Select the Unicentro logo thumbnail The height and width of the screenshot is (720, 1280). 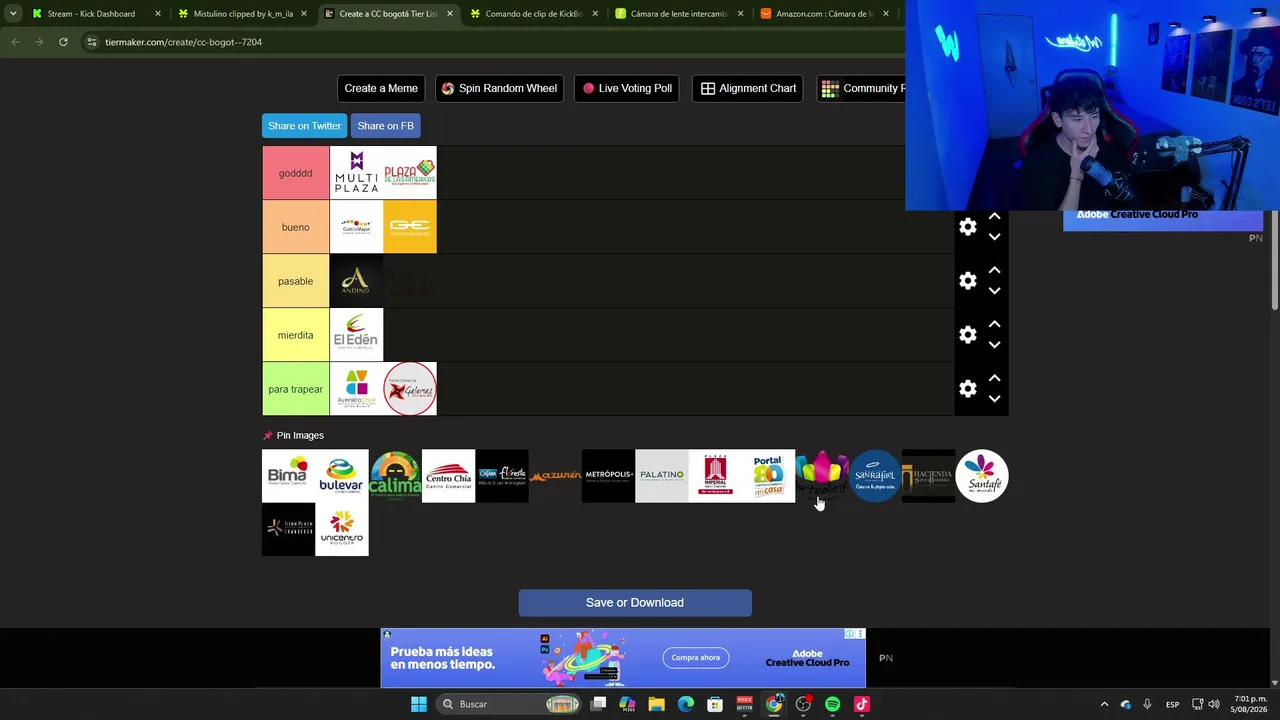tap(342, 529)
